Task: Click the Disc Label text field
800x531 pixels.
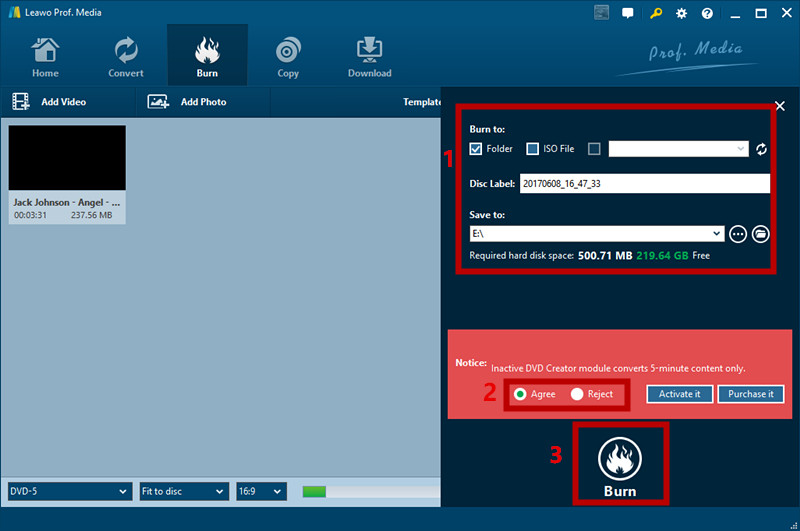Action: point(644,184)
